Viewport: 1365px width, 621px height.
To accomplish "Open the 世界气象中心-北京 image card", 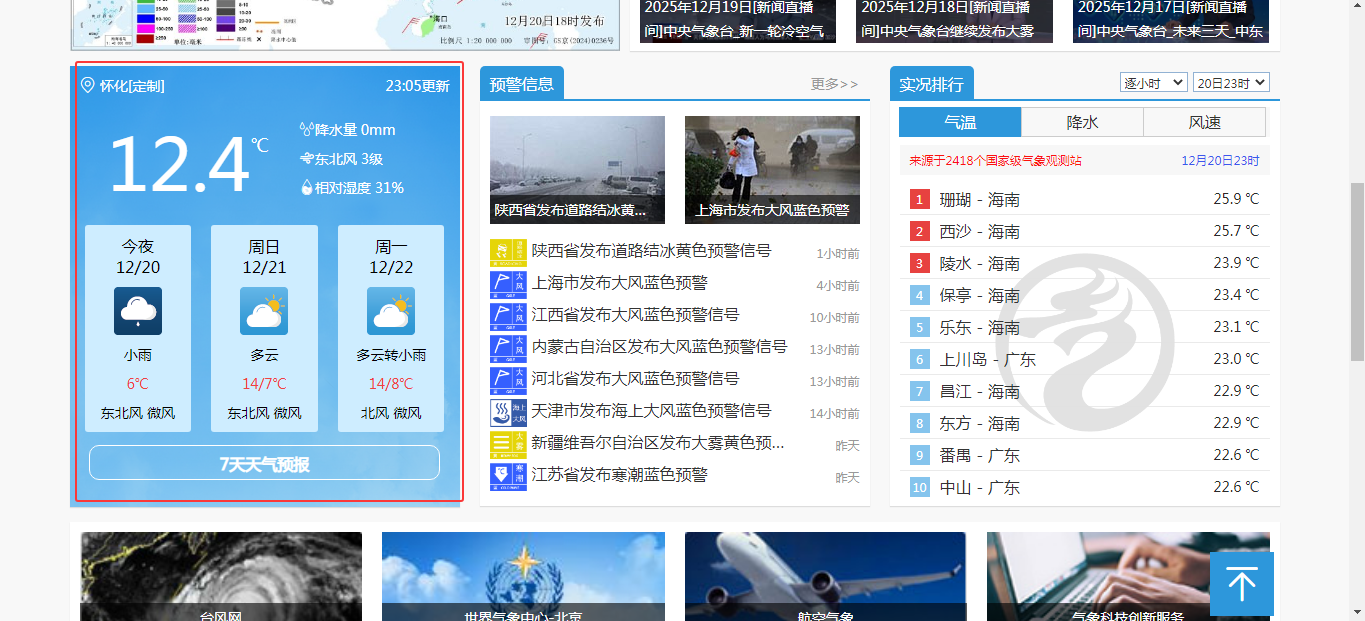I will pos(524,576).
